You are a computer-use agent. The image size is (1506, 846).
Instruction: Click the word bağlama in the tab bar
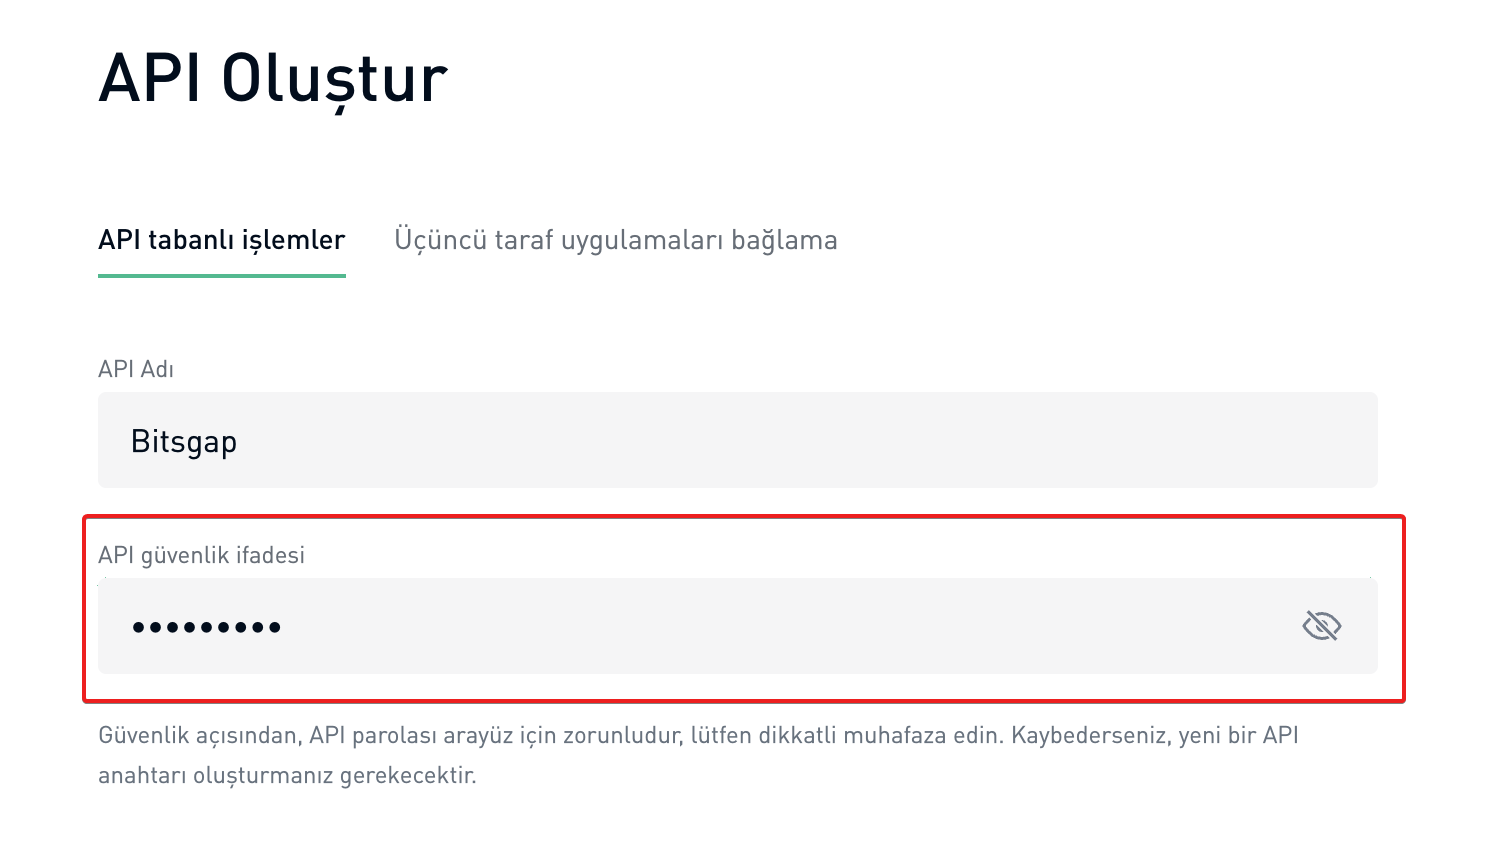click(784, 240)
